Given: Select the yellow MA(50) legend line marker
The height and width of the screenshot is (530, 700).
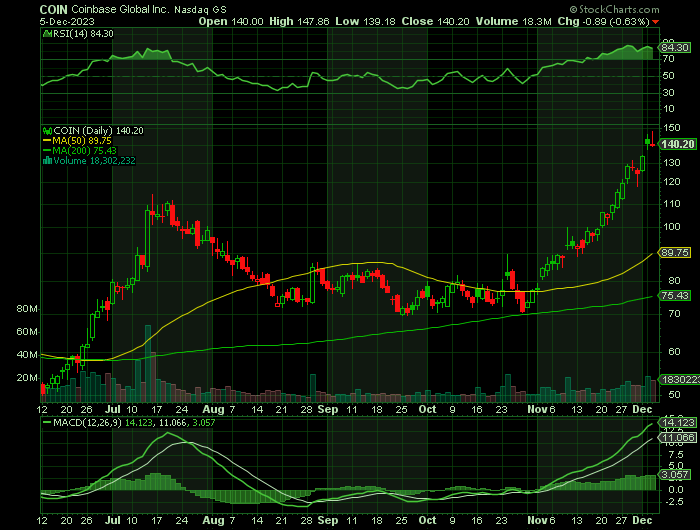Looking at the screenshot, I should (x=47, y=141).
